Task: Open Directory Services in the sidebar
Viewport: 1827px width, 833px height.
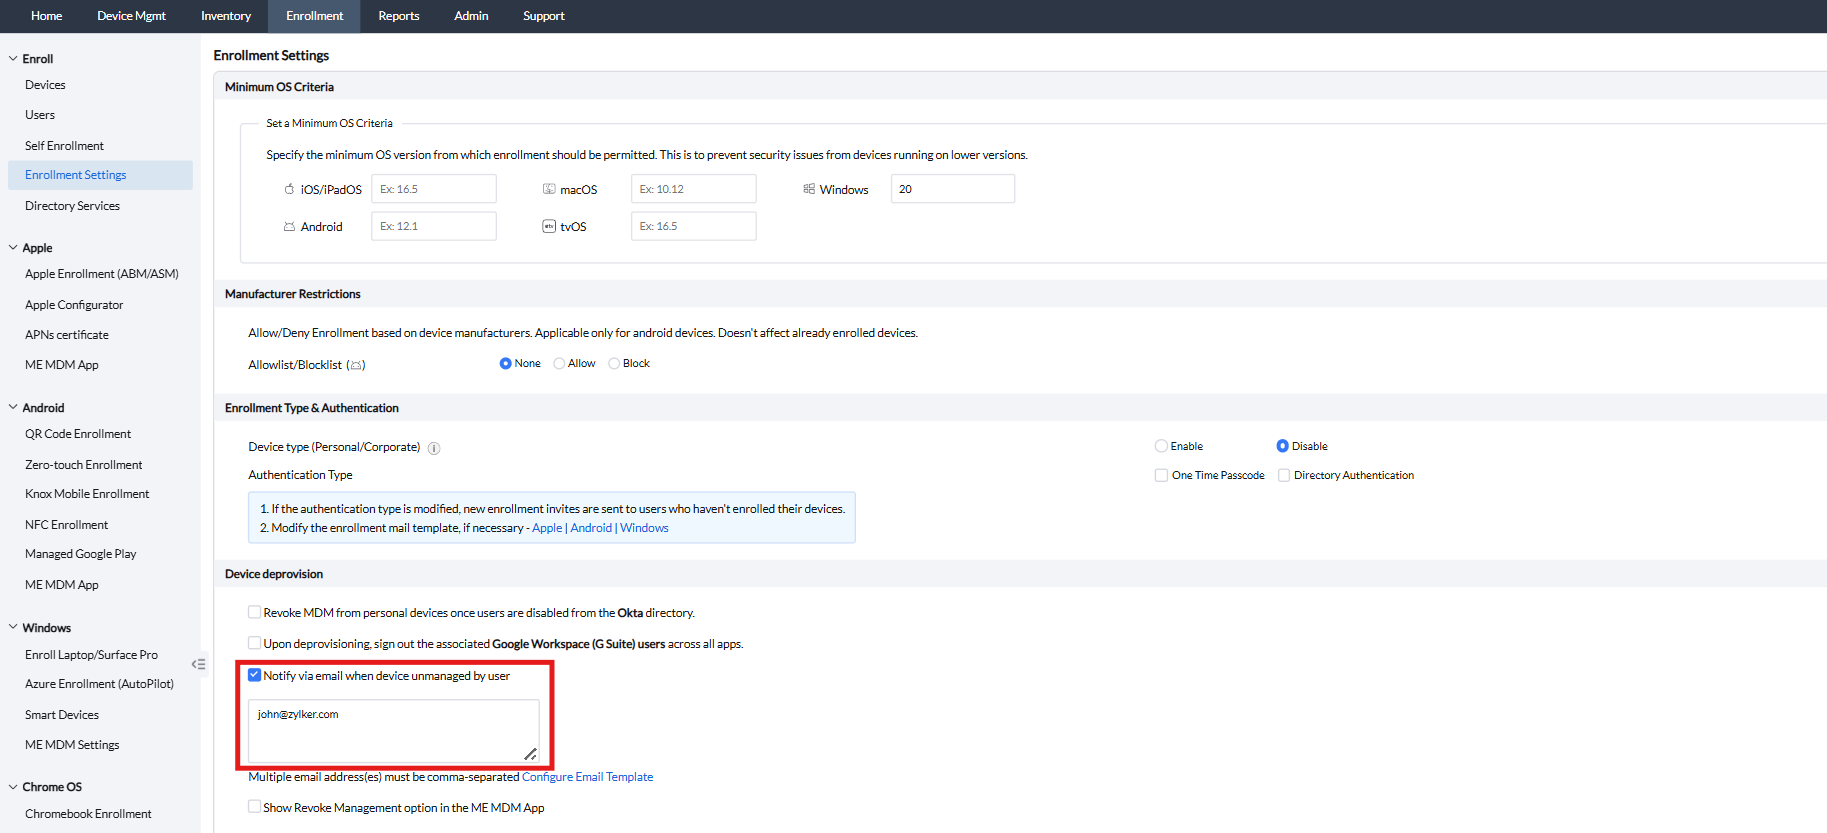Action: 72,206
